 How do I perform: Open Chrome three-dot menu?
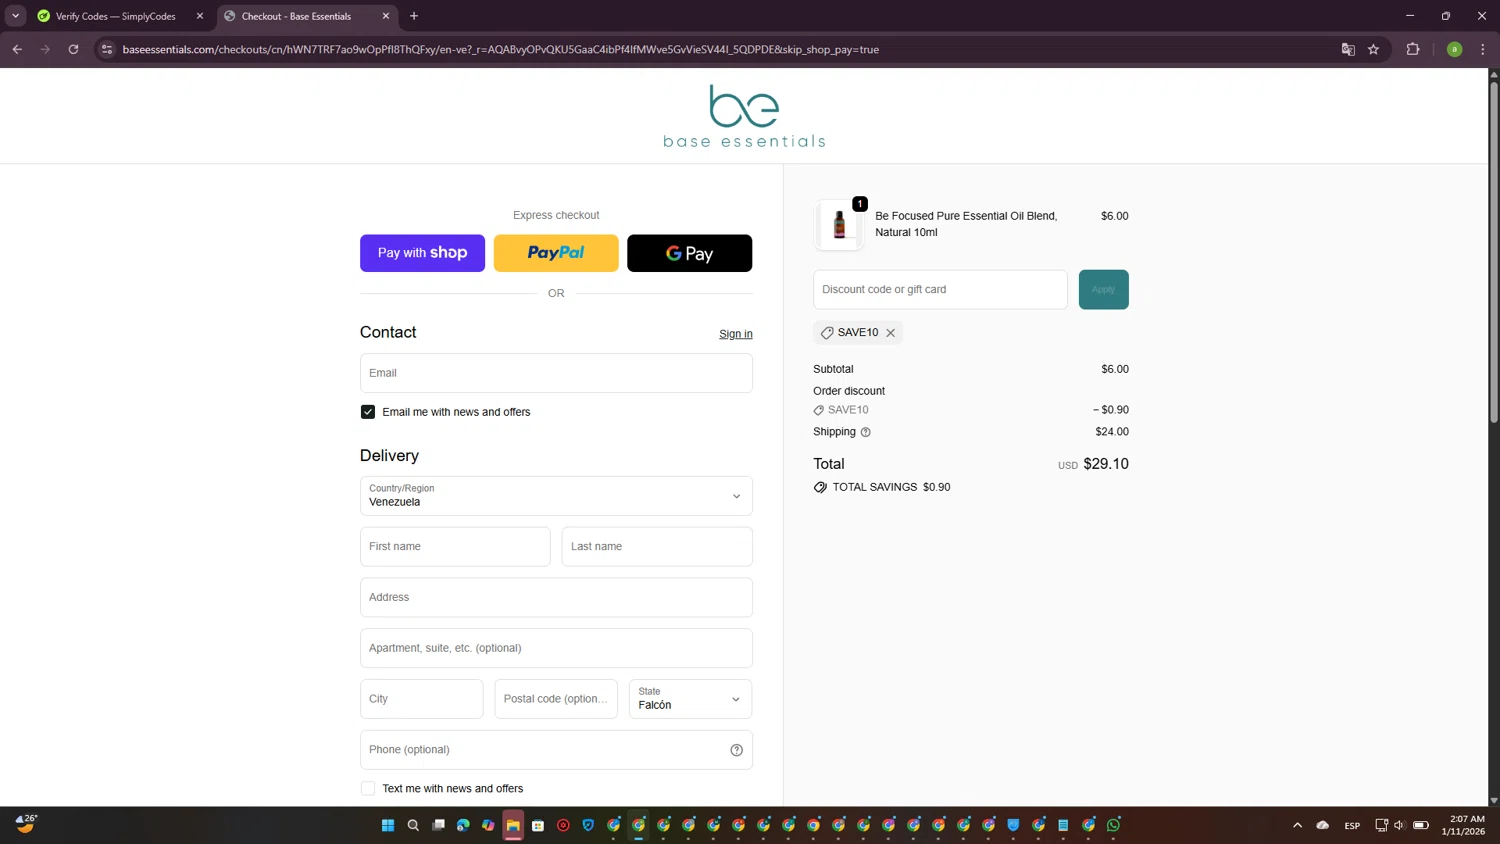click(1483, 49)
